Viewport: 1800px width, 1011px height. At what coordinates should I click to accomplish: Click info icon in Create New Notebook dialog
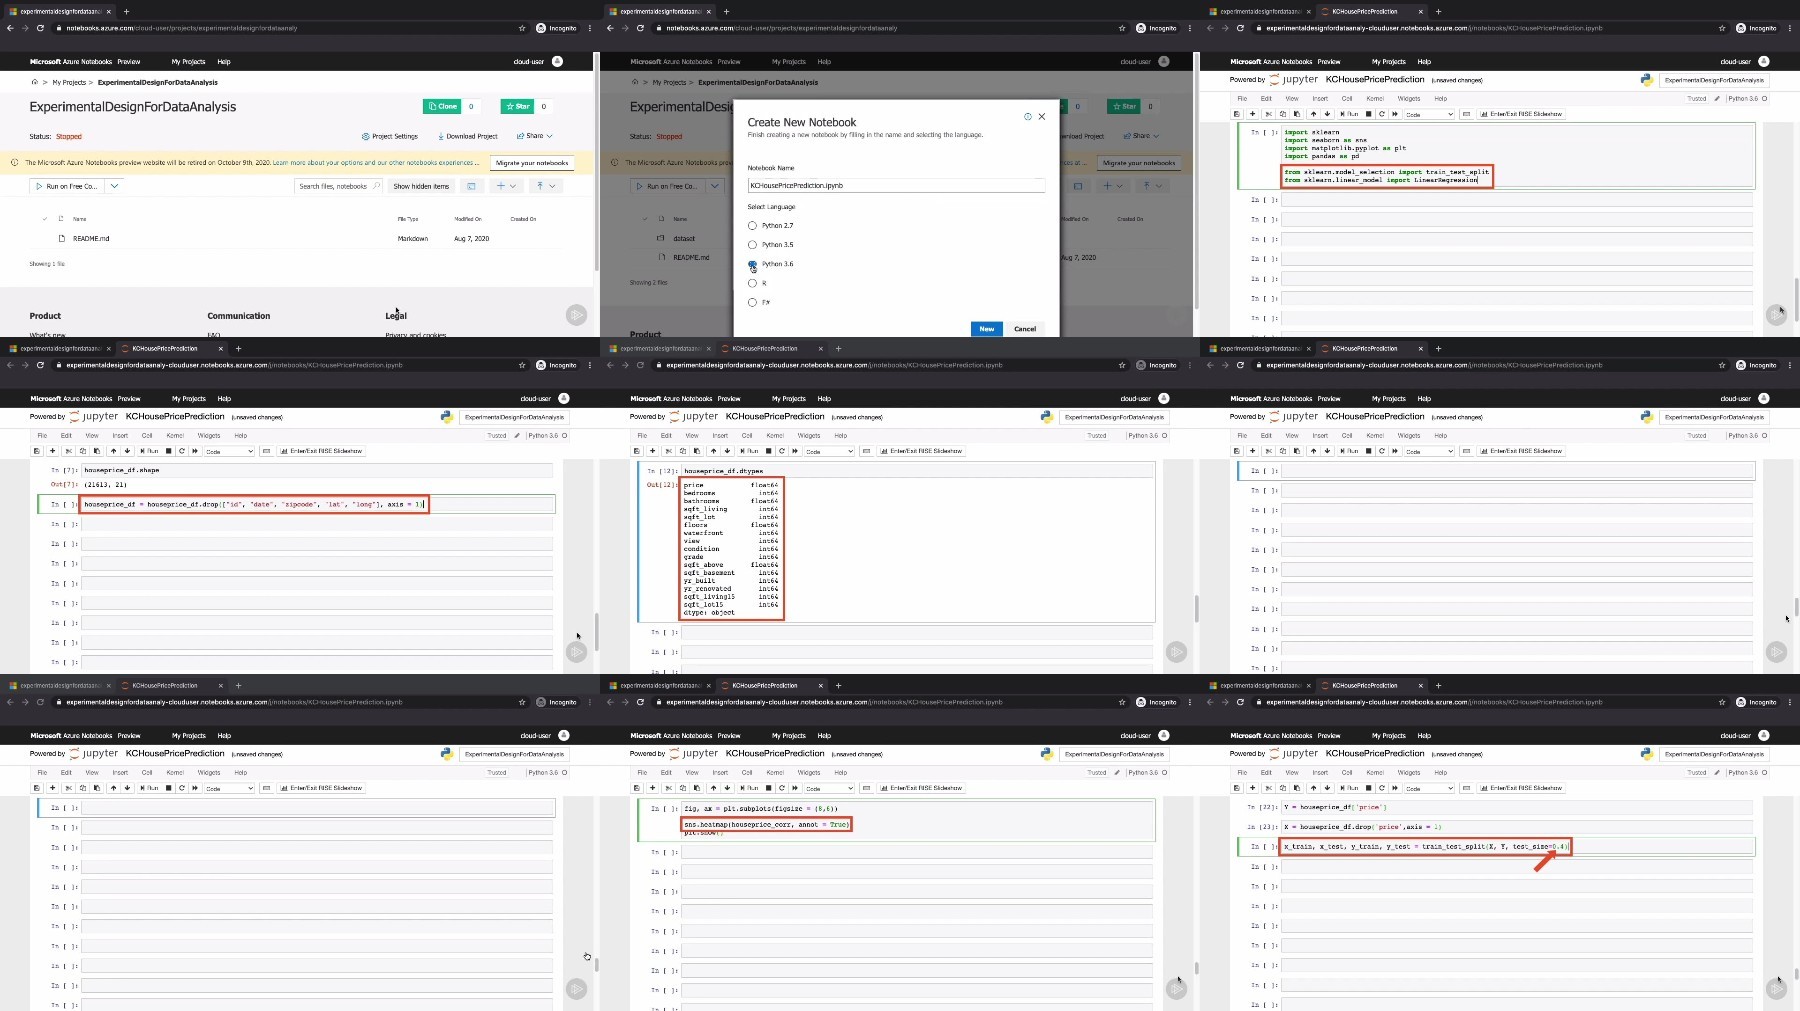pos(1027,116)
